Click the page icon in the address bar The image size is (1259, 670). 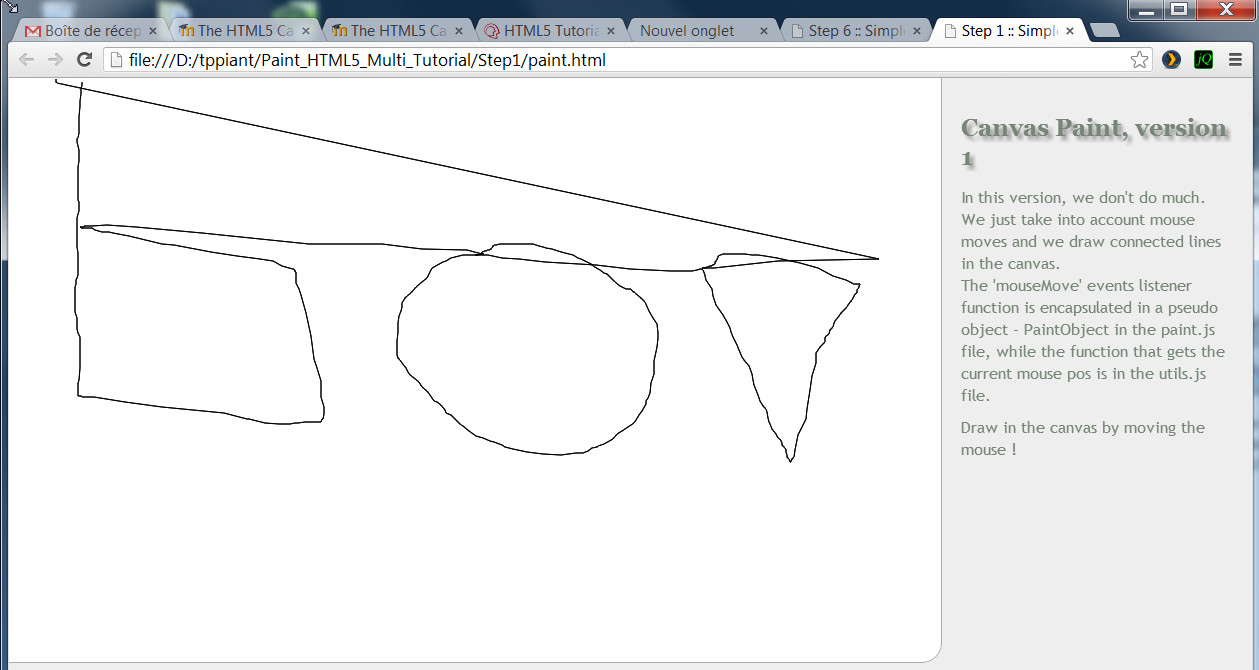tap(115, 60)
